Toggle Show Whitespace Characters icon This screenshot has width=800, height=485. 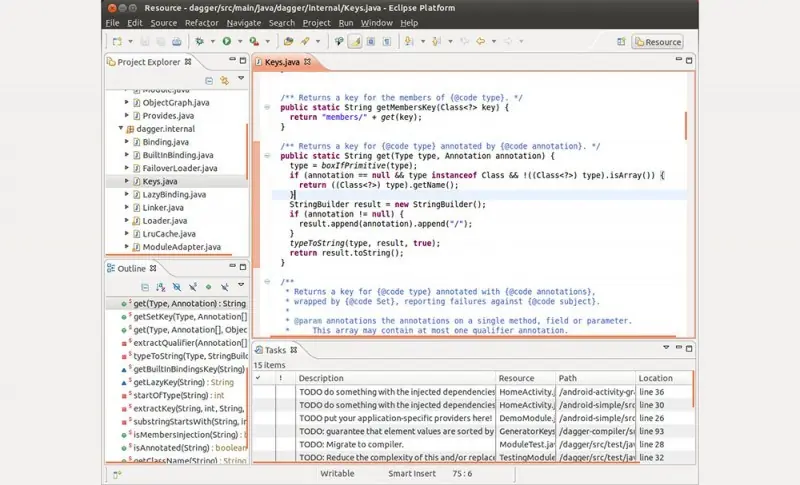(387, 42)
